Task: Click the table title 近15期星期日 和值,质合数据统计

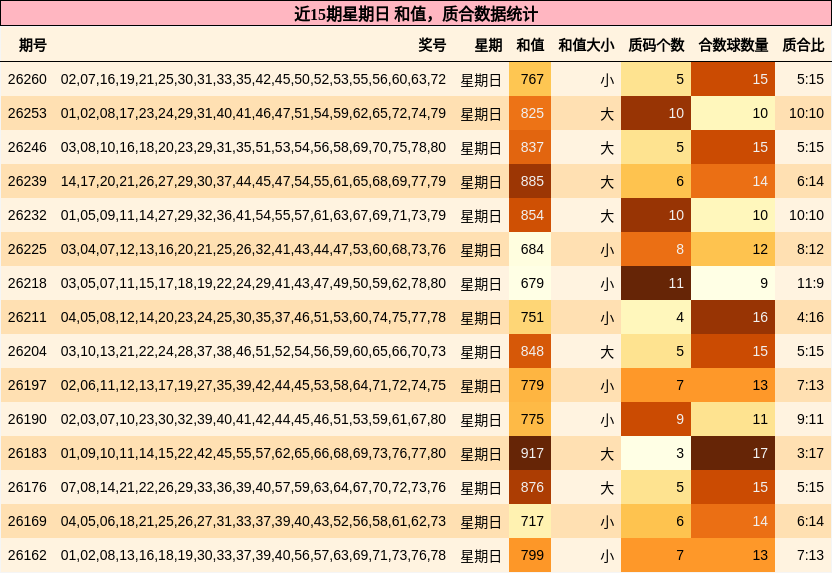Action: tap(416, 14)
